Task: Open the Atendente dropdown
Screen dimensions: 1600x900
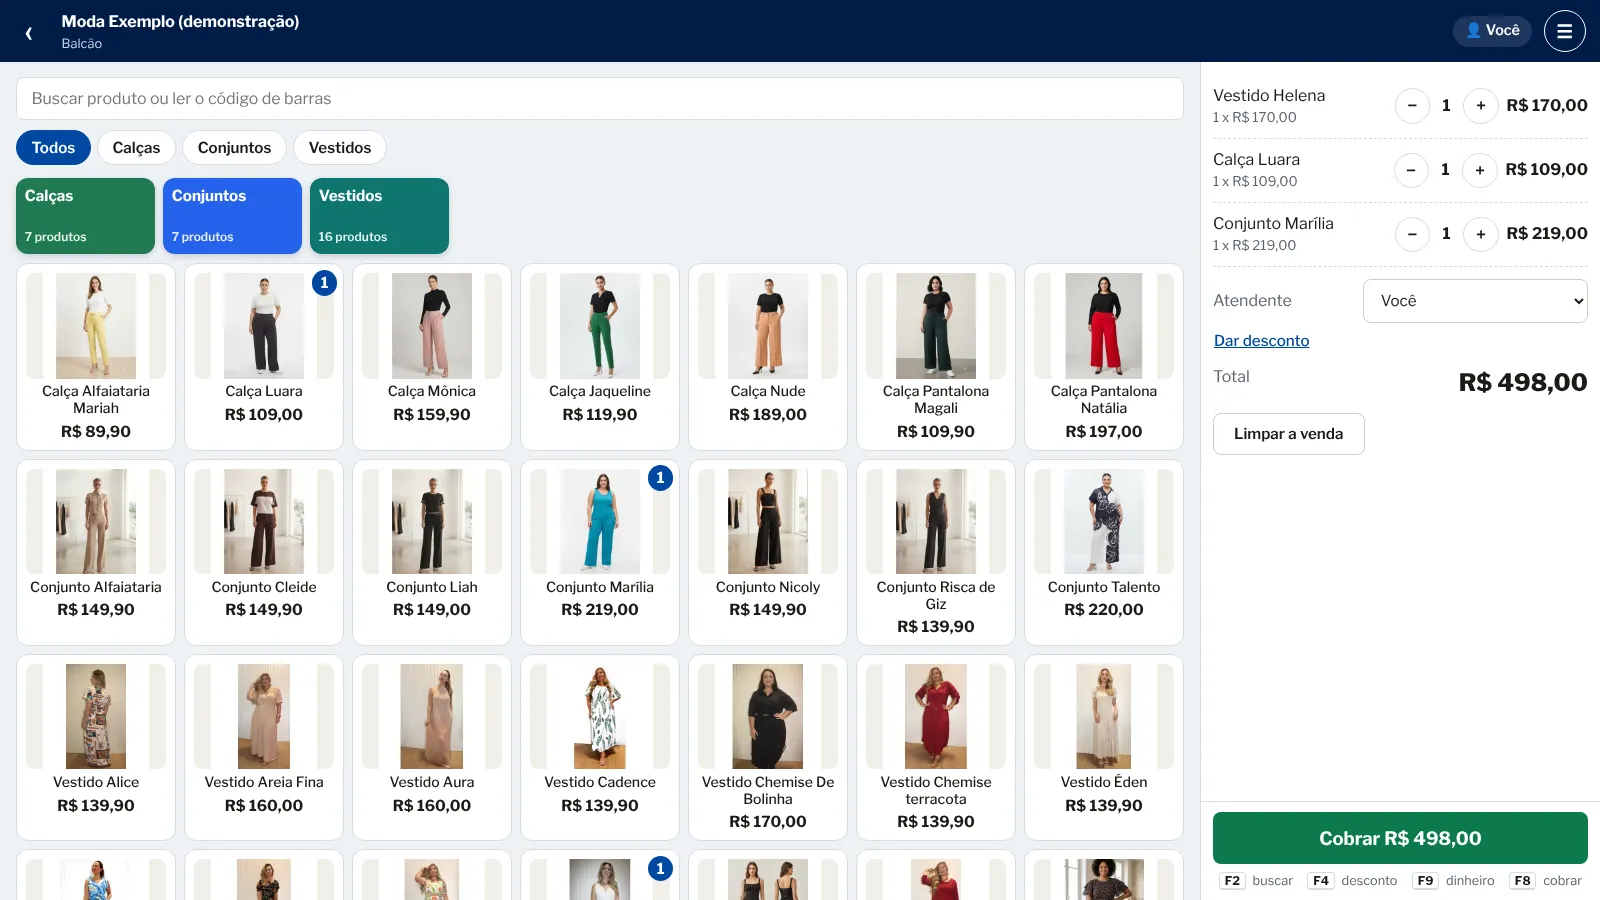Action: tap(1475, 301)
